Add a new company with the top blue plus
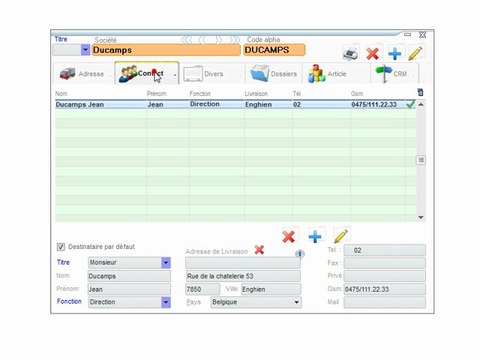The image size is (480, 360). [395, 53]
